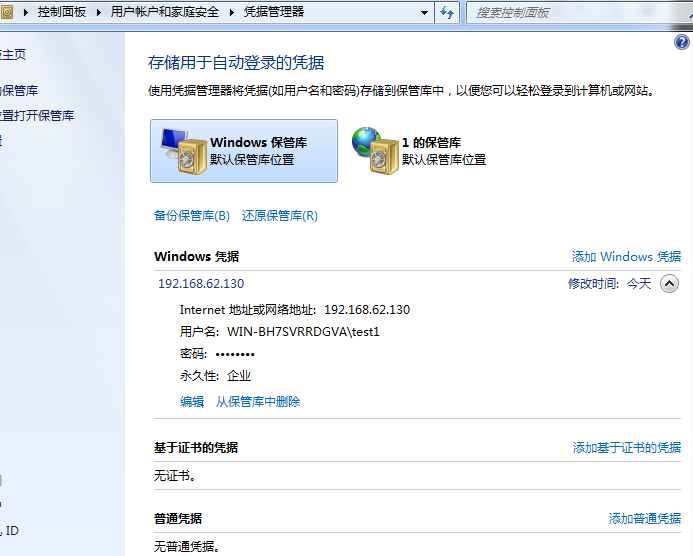Click the 无普通凭据。 text
The image size is (693, 556).
click(x=187, y=547)
